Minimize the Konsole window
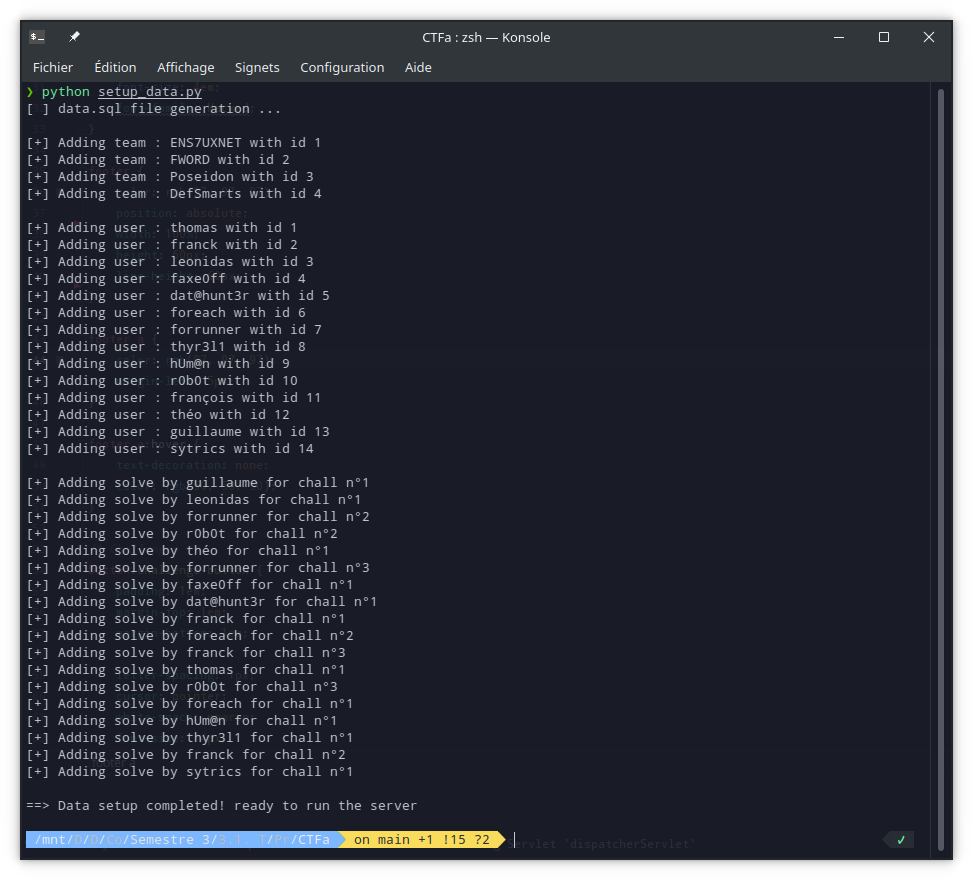 (x=839, y=37)
